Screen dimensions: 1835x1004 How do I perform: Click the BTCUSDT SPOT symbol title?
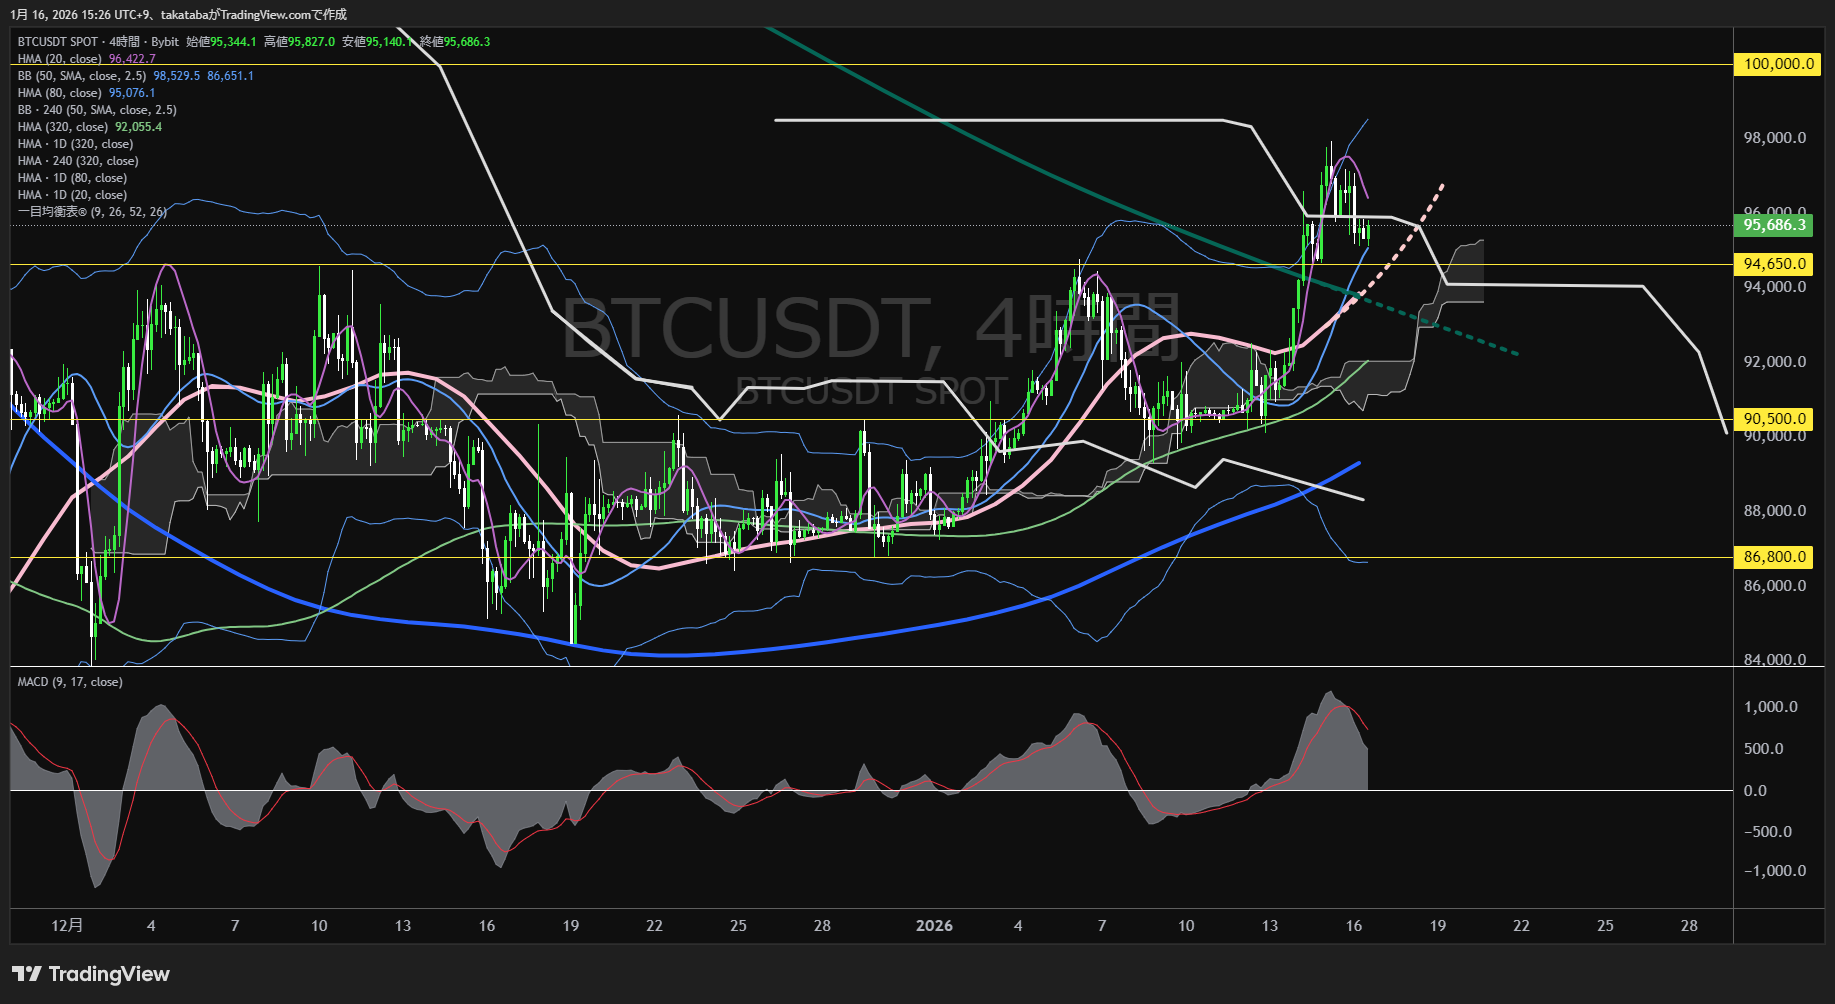click(57, 42)
